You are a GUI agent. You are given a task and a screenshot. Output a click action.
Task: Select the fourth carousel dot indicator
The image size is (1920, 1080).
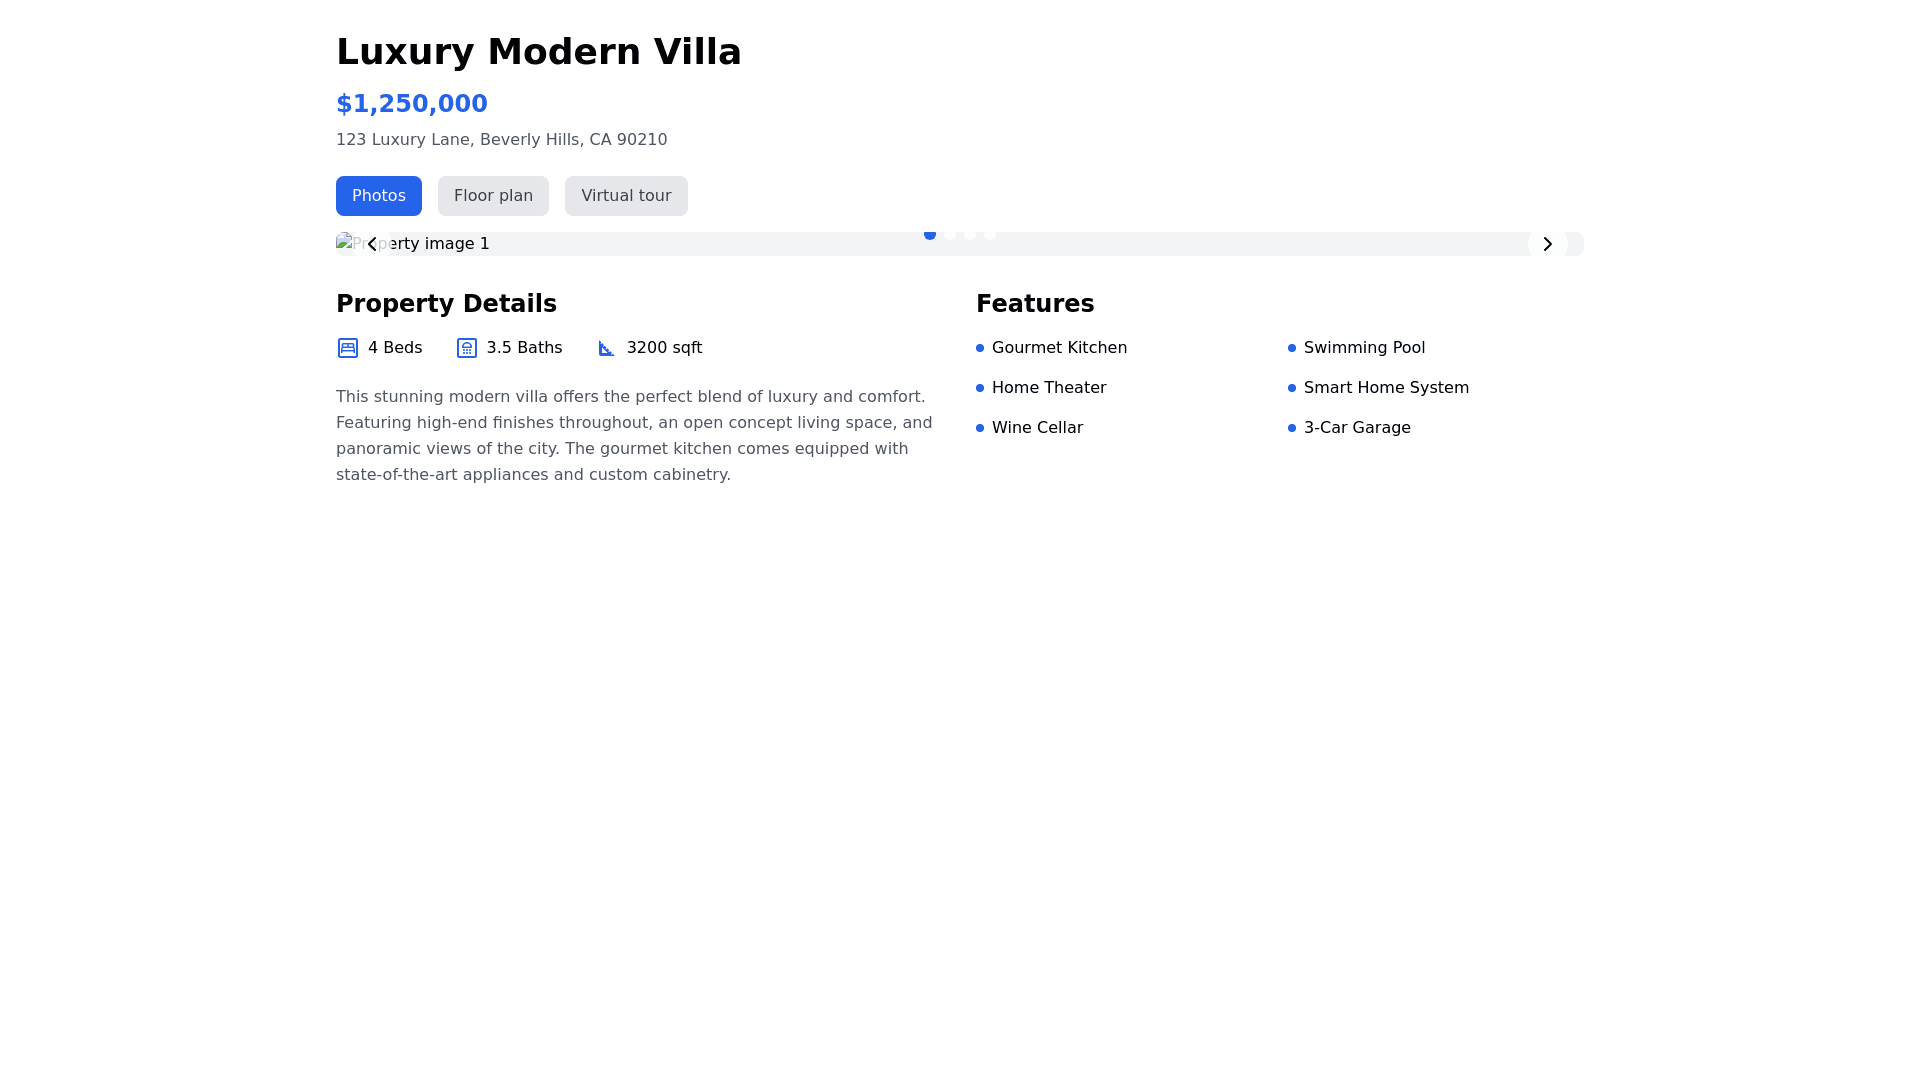(x=990, y=235)
